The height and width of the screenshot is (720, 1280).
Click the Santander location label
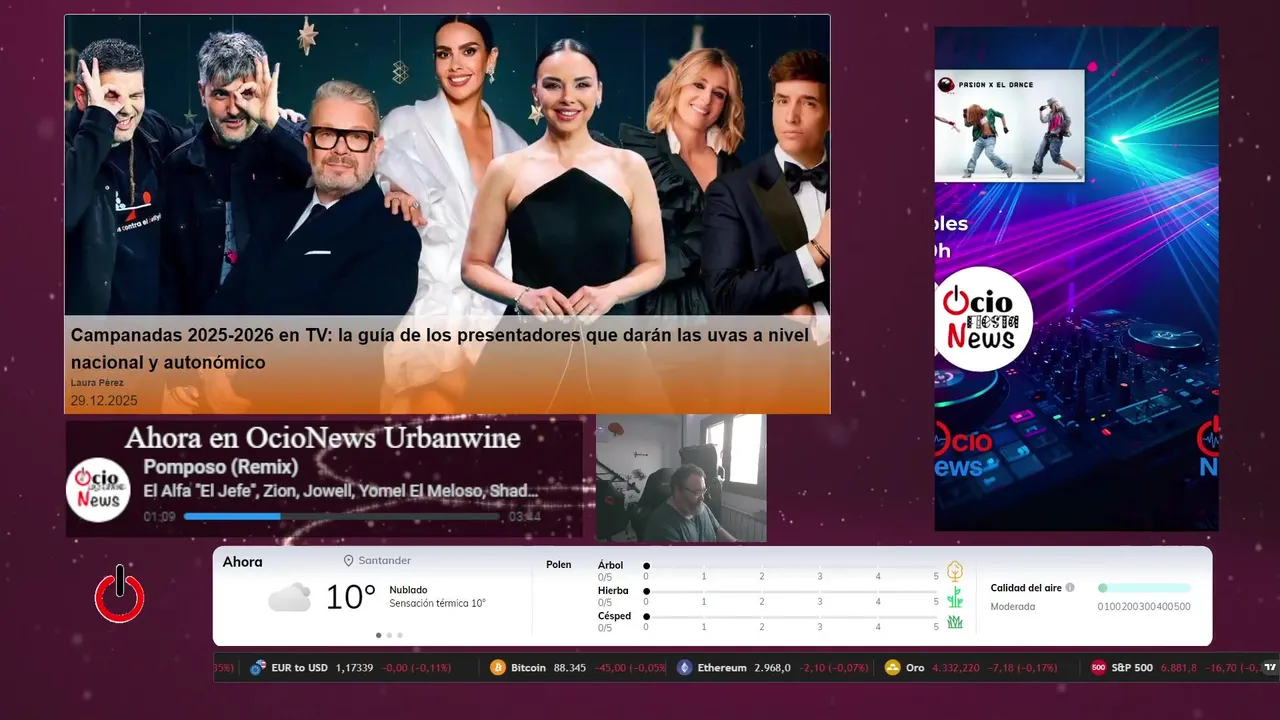(x=385, y=561)
